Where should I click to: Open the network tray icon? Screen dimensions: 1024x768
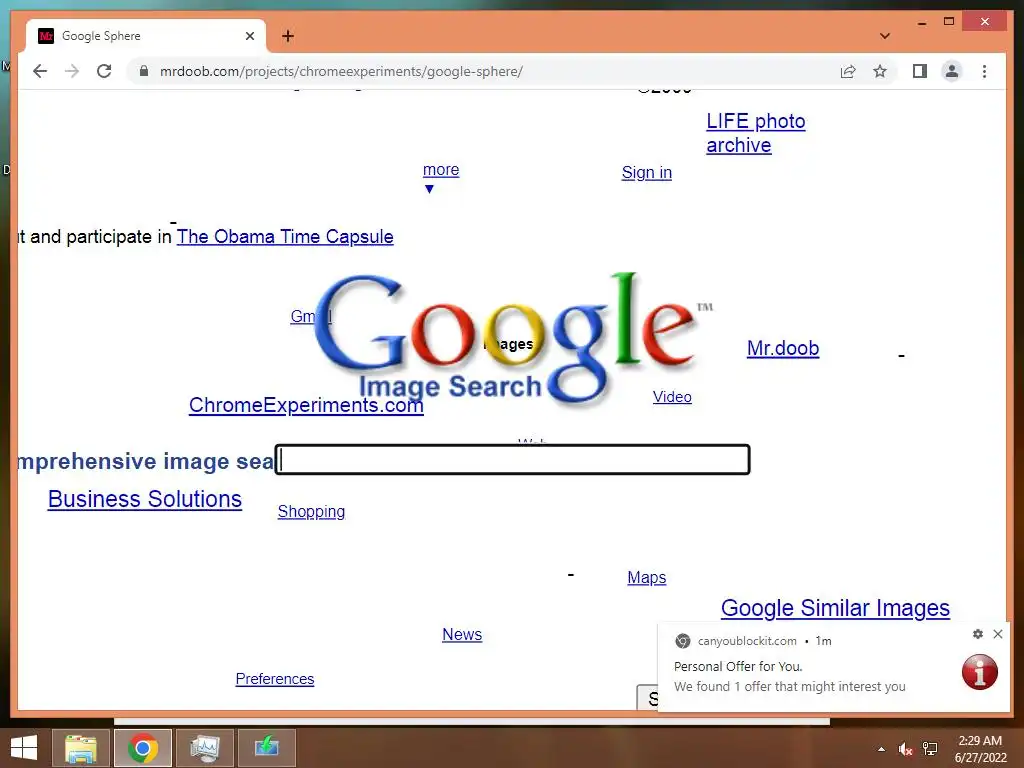[930, 749]
